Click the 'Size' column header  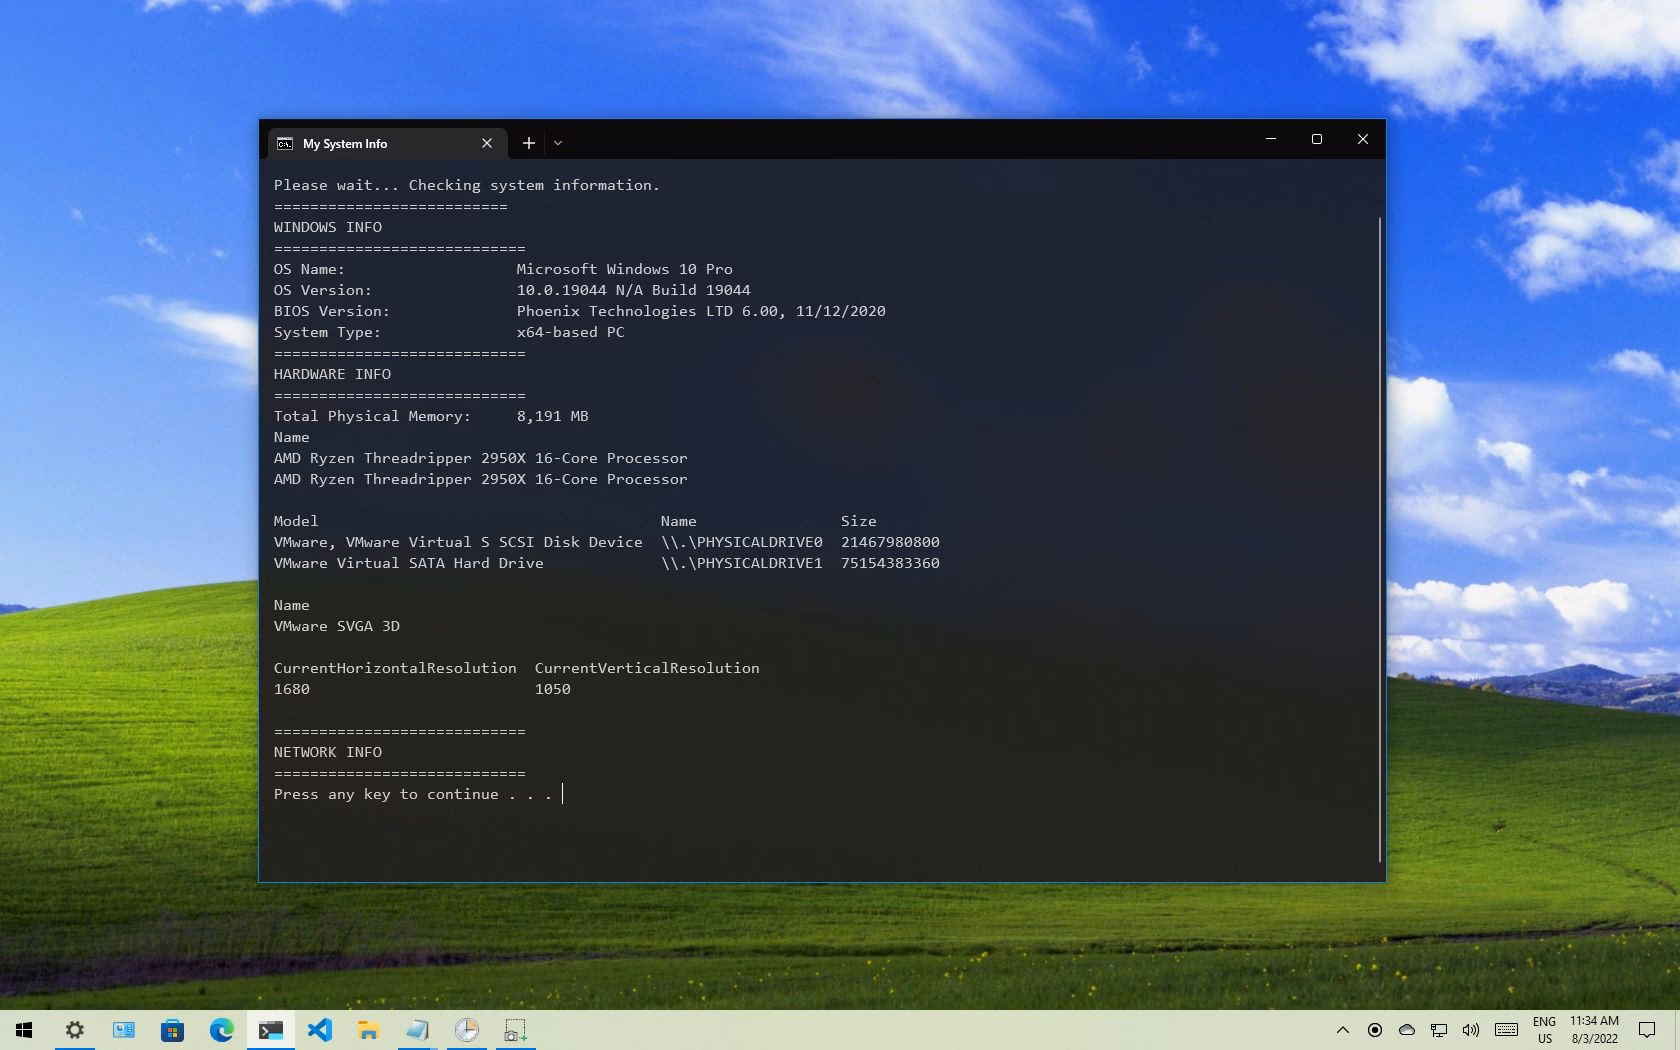[x=859, y=521]
